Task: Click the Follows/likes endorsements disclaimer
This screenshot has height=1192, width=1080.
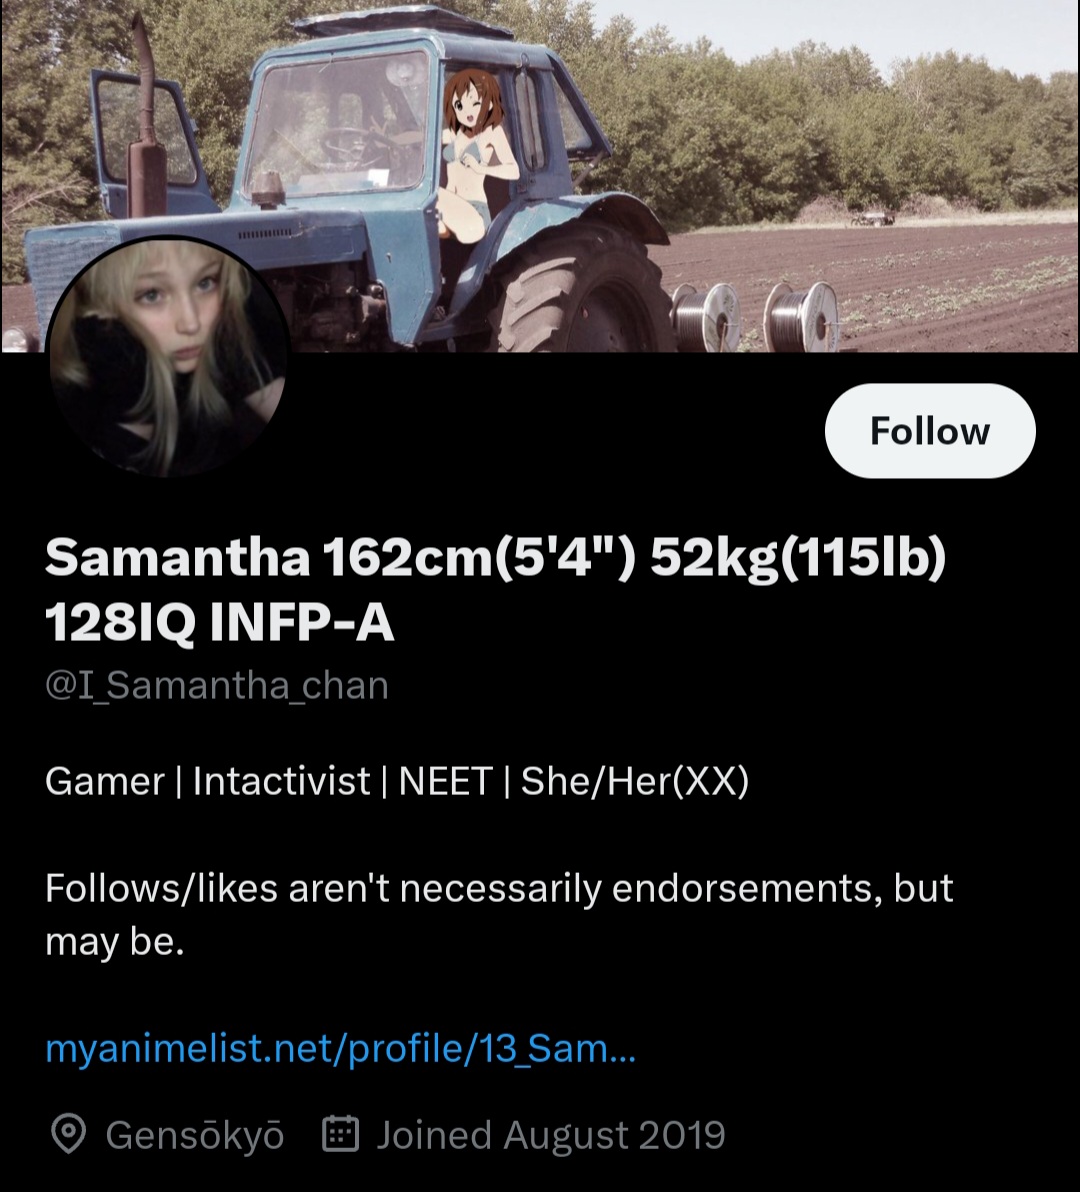Action: (x=499, y=915)
